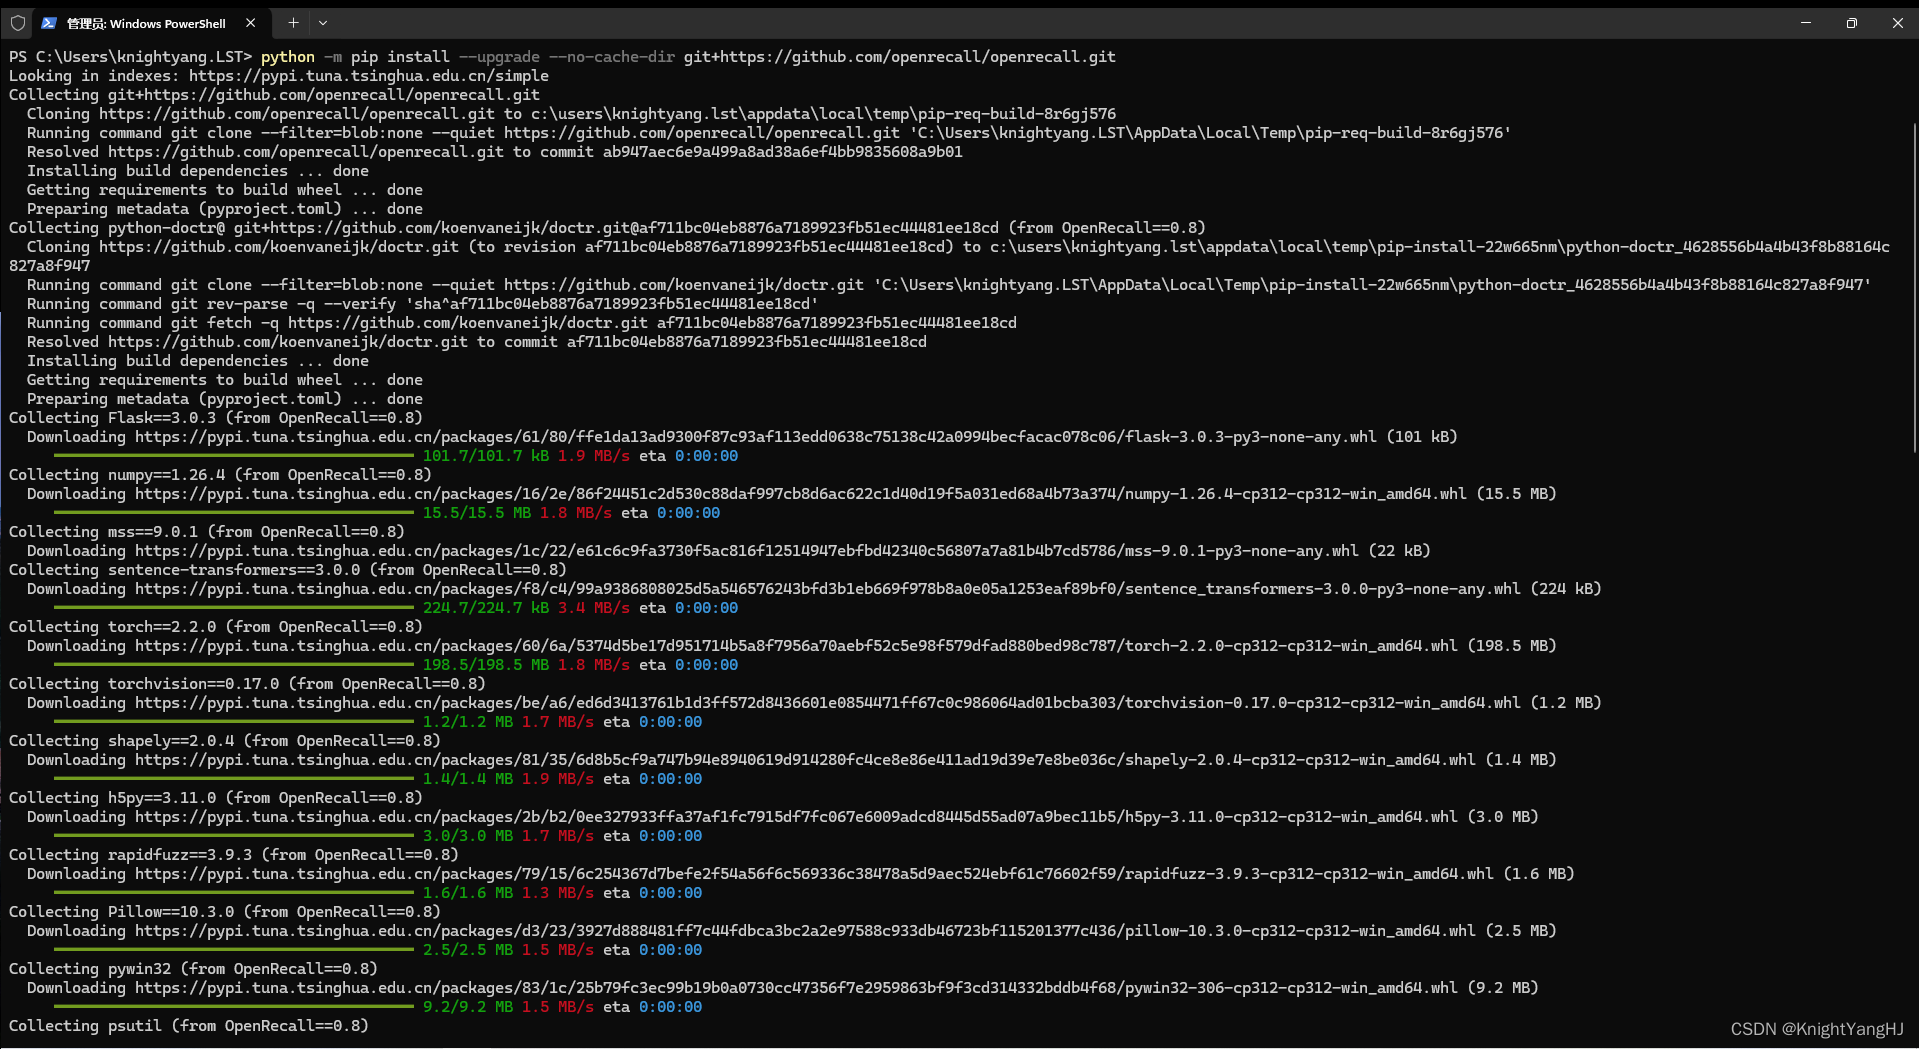
Task: Select the Windows PowerShell administrator tab
Action: 152,23
